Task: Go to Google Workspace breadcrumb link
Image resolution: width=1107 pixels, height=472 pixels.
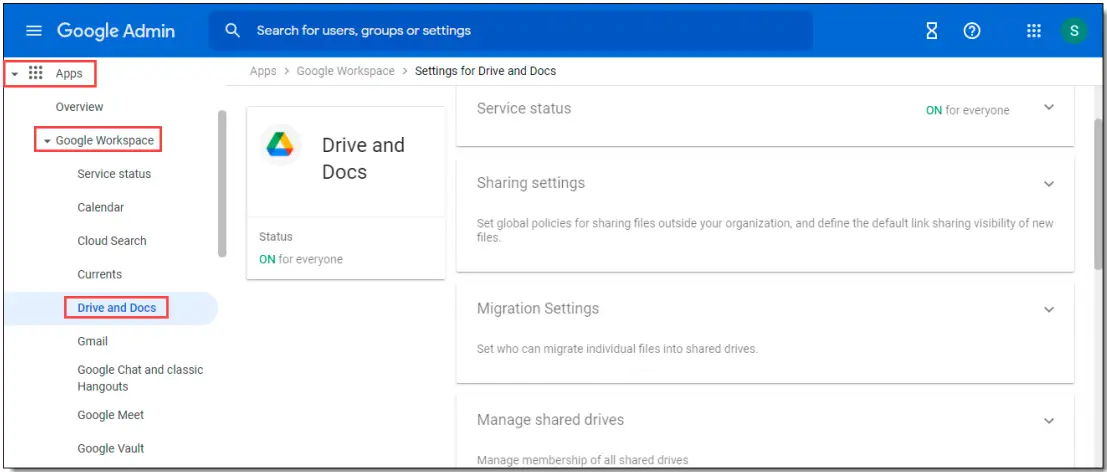Action: [x=345, y=71]
